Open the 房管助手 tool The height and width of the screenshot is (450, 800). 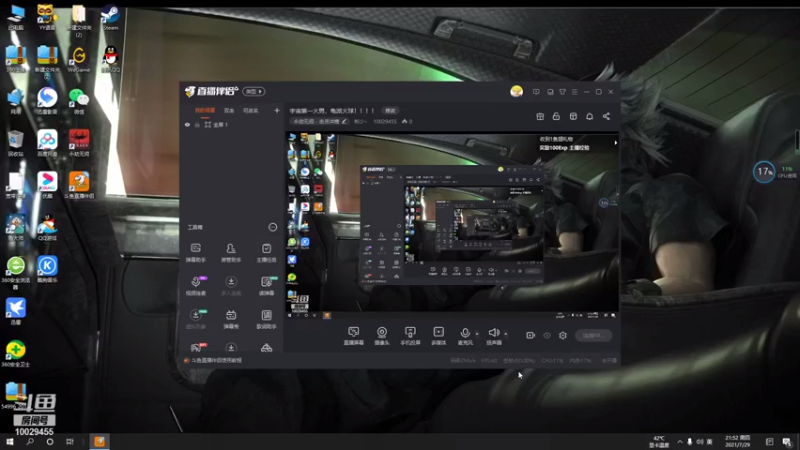click(231, 252)
